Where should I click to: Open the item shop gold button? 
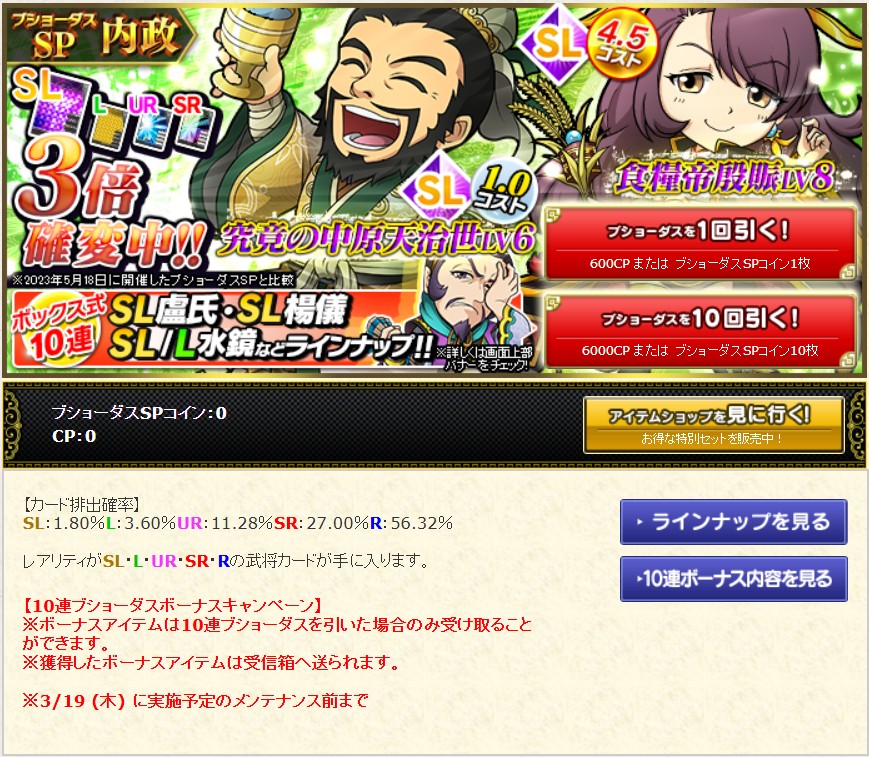(713, 425)
